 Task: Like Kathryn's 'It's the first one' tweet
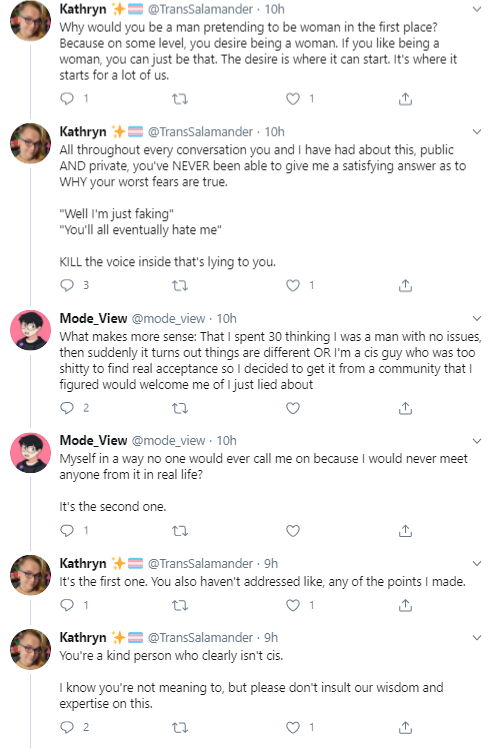[292, 605]
